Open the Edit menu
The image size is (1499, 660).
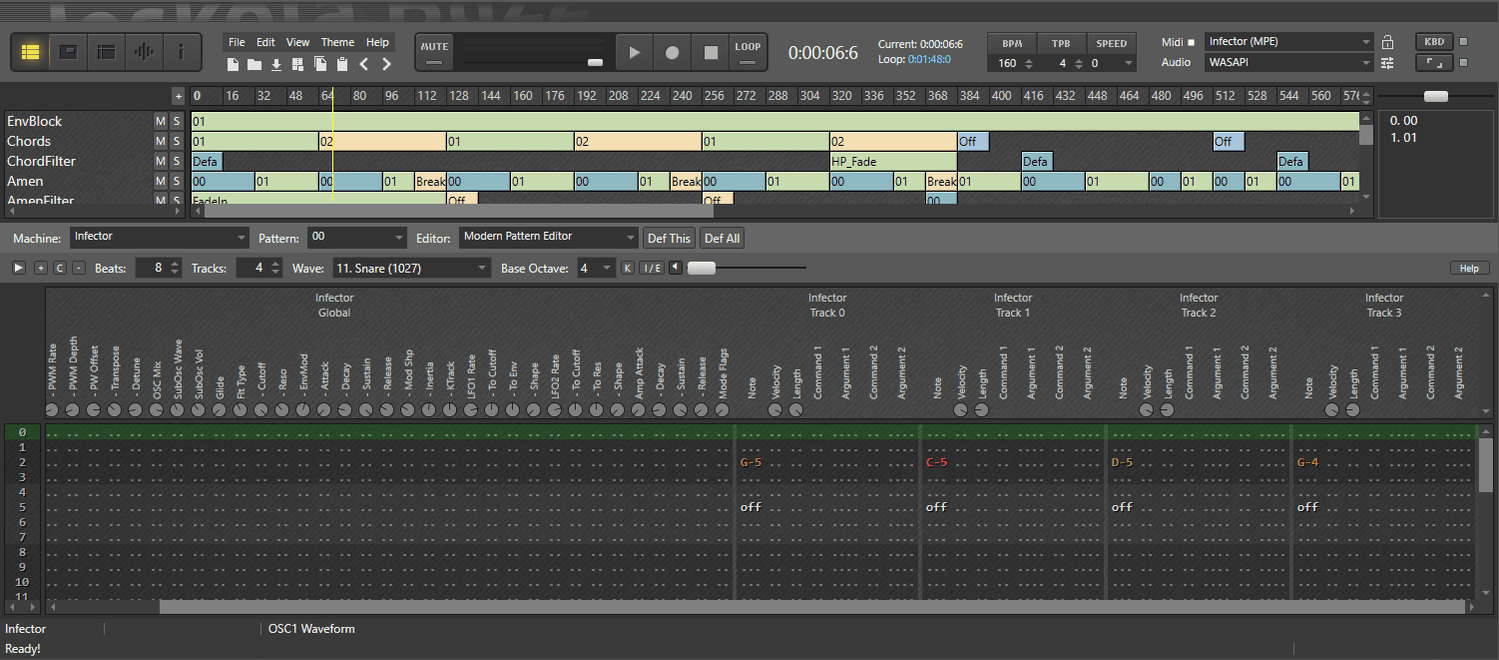(x=265, y=42)
